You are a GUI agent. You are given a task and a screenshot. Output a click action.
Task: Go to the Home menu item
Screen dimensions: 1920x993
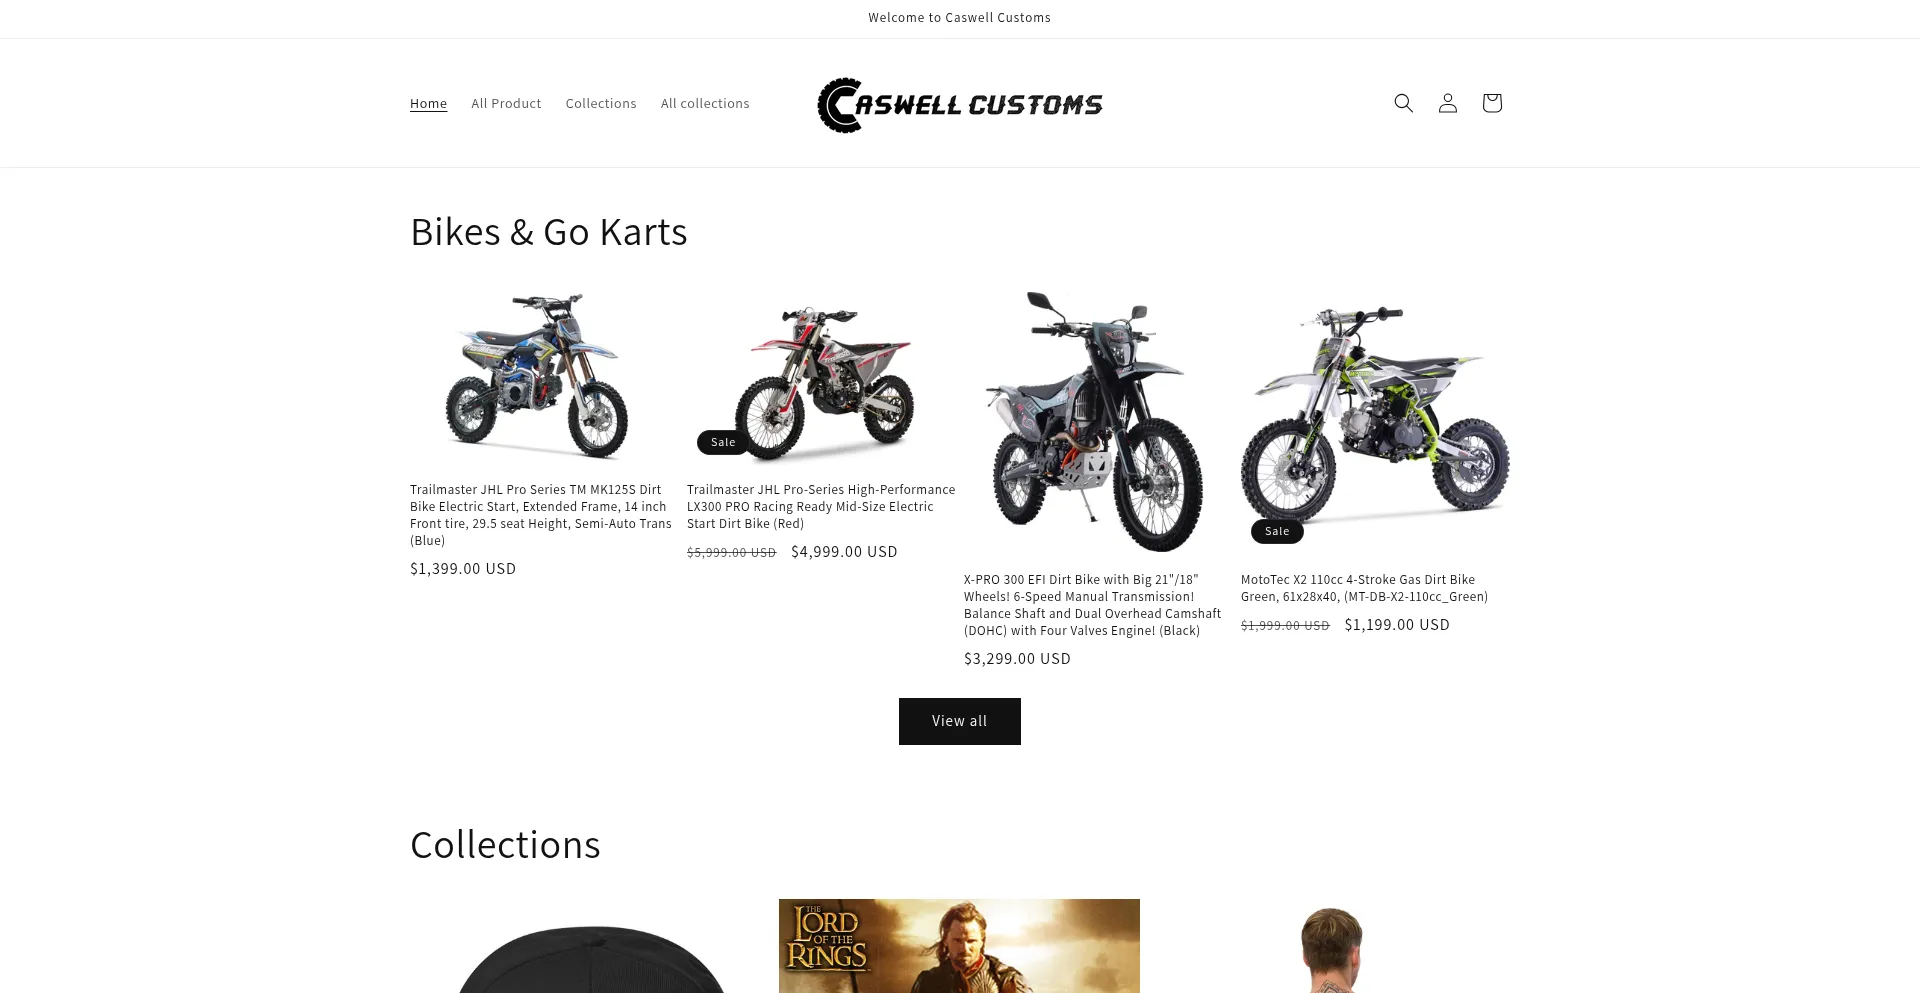428,103
